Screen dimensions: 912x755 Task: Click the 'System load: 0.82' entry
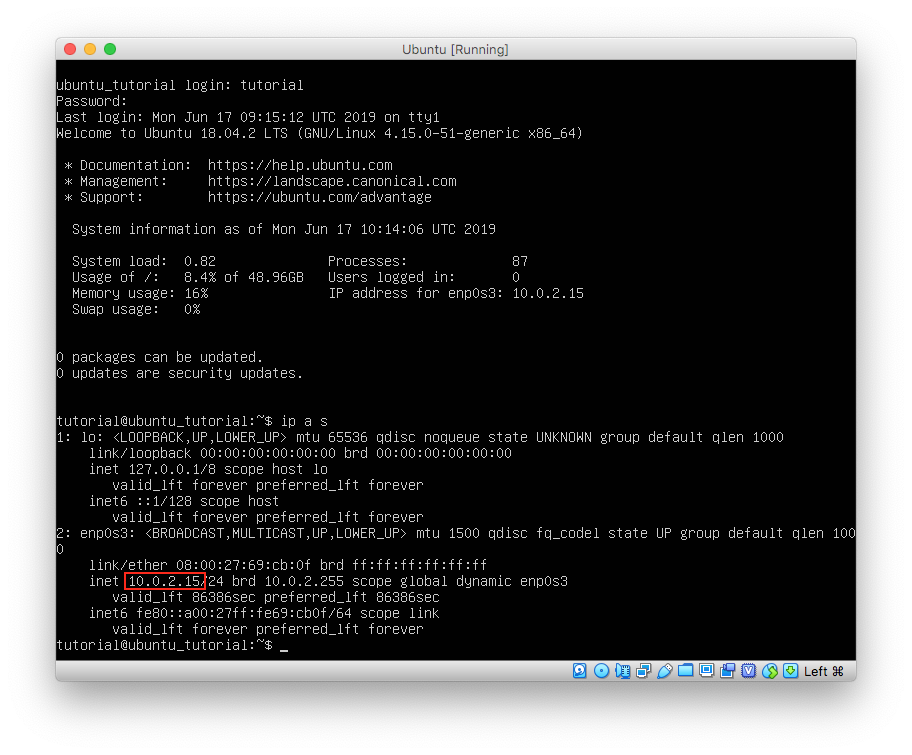pos(144,261)
